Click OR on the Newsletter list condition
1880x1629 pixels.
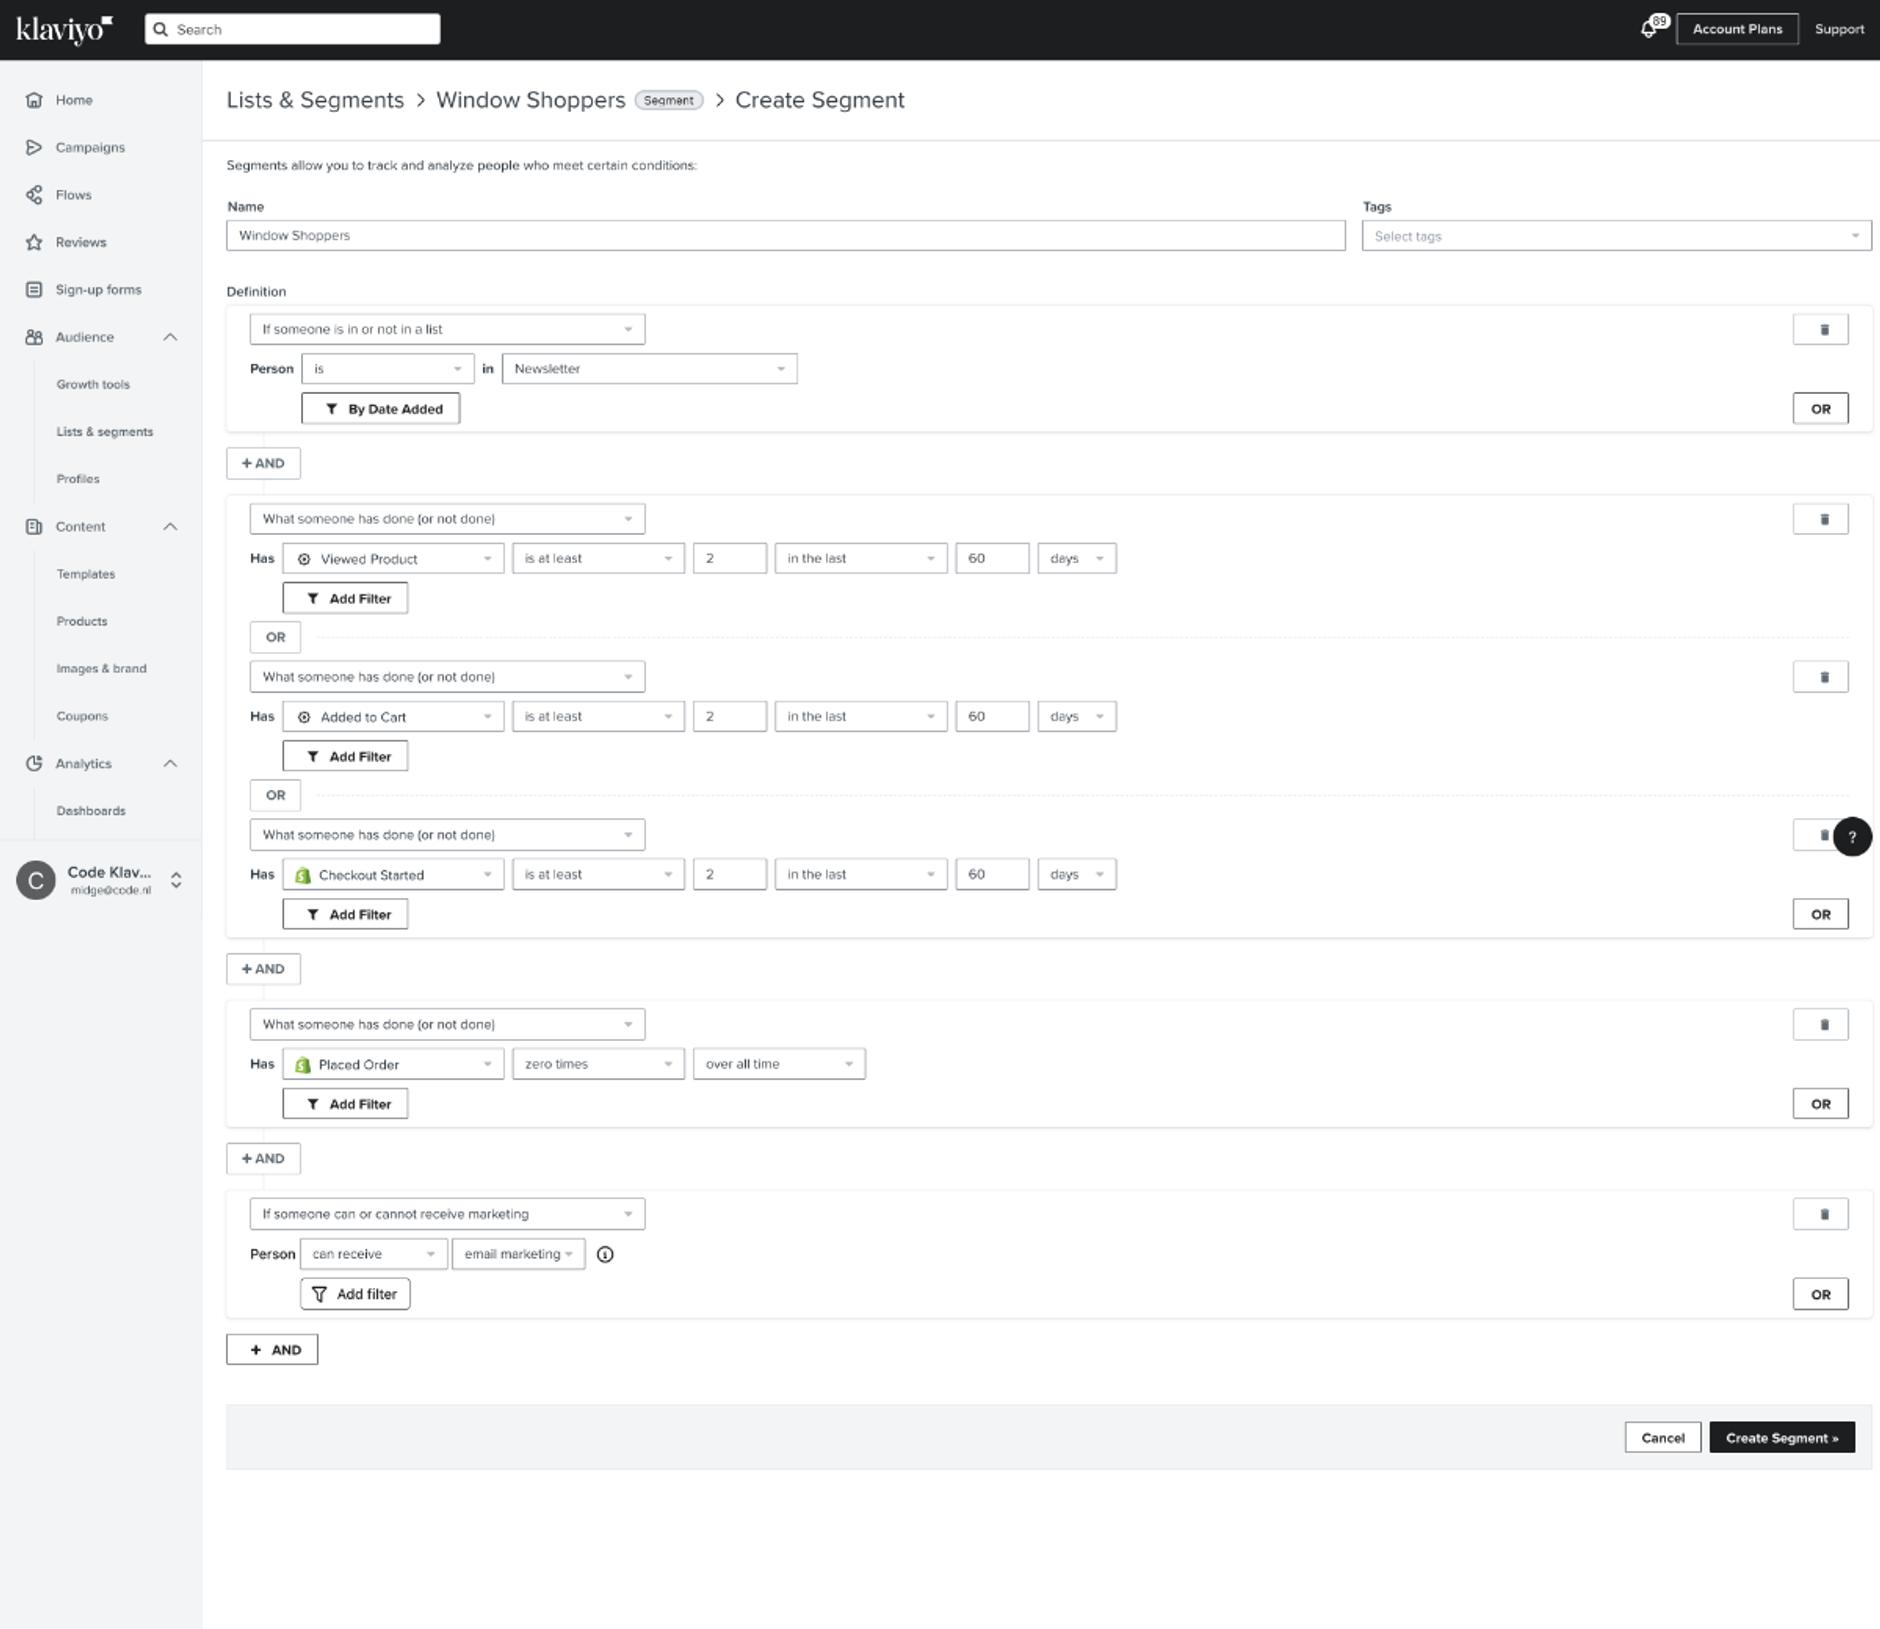point(1820,409)
